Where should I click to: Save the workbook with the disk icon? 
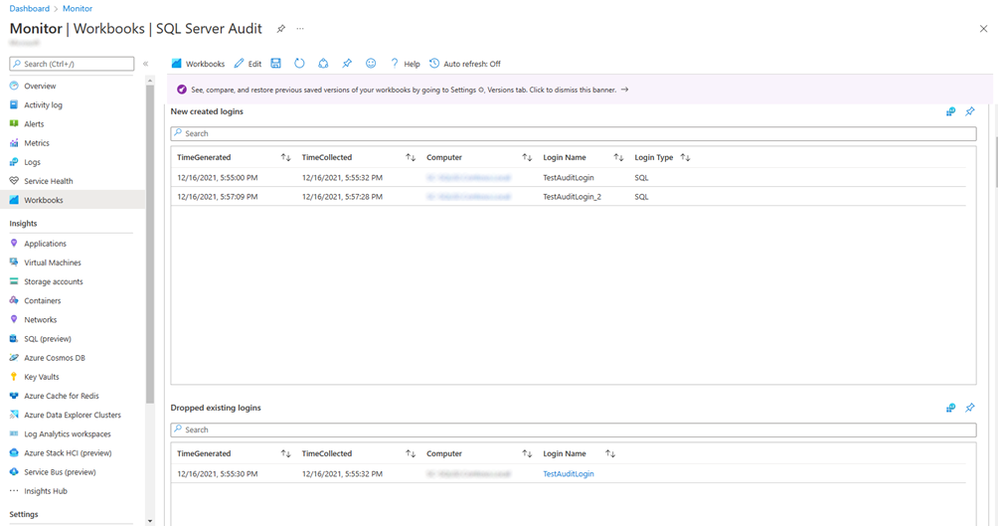coord(276,63)
